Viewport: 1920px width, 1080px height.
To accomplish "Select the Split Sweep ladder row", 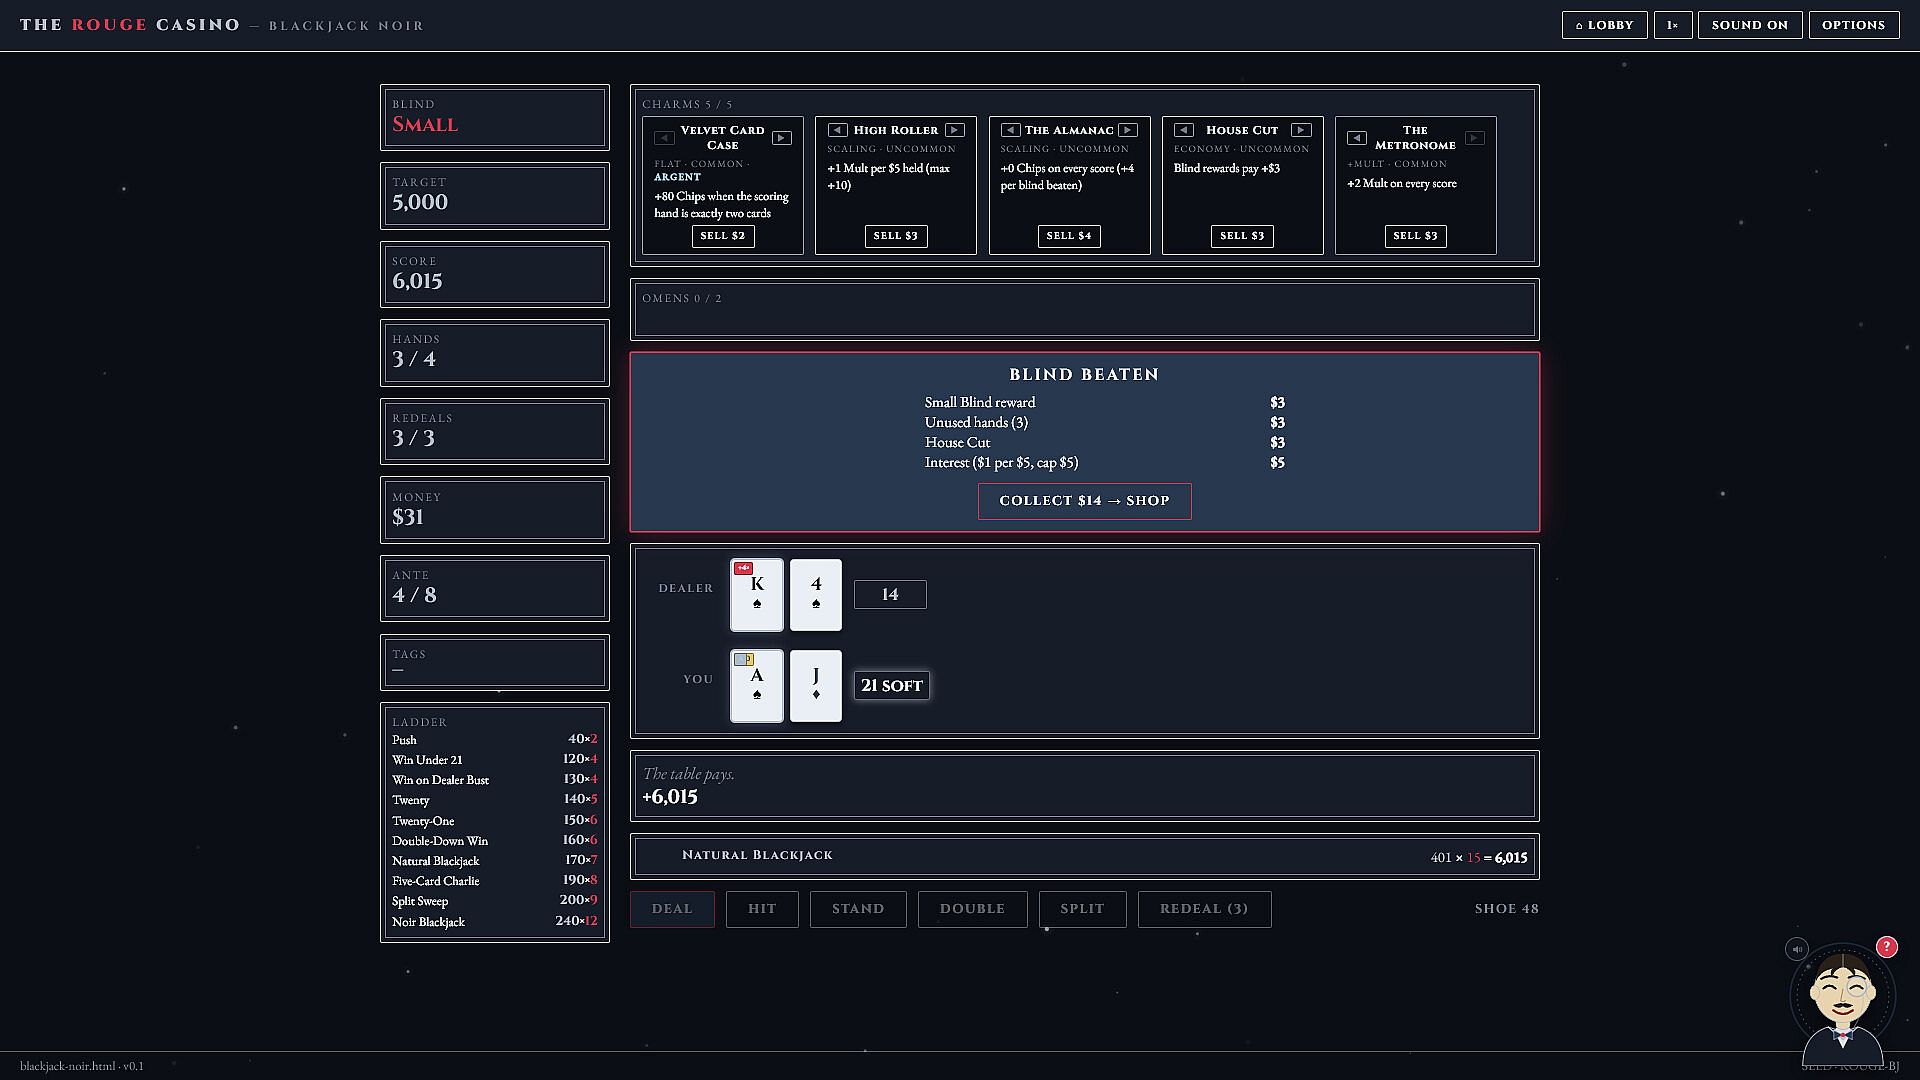I will click(494, 901).
